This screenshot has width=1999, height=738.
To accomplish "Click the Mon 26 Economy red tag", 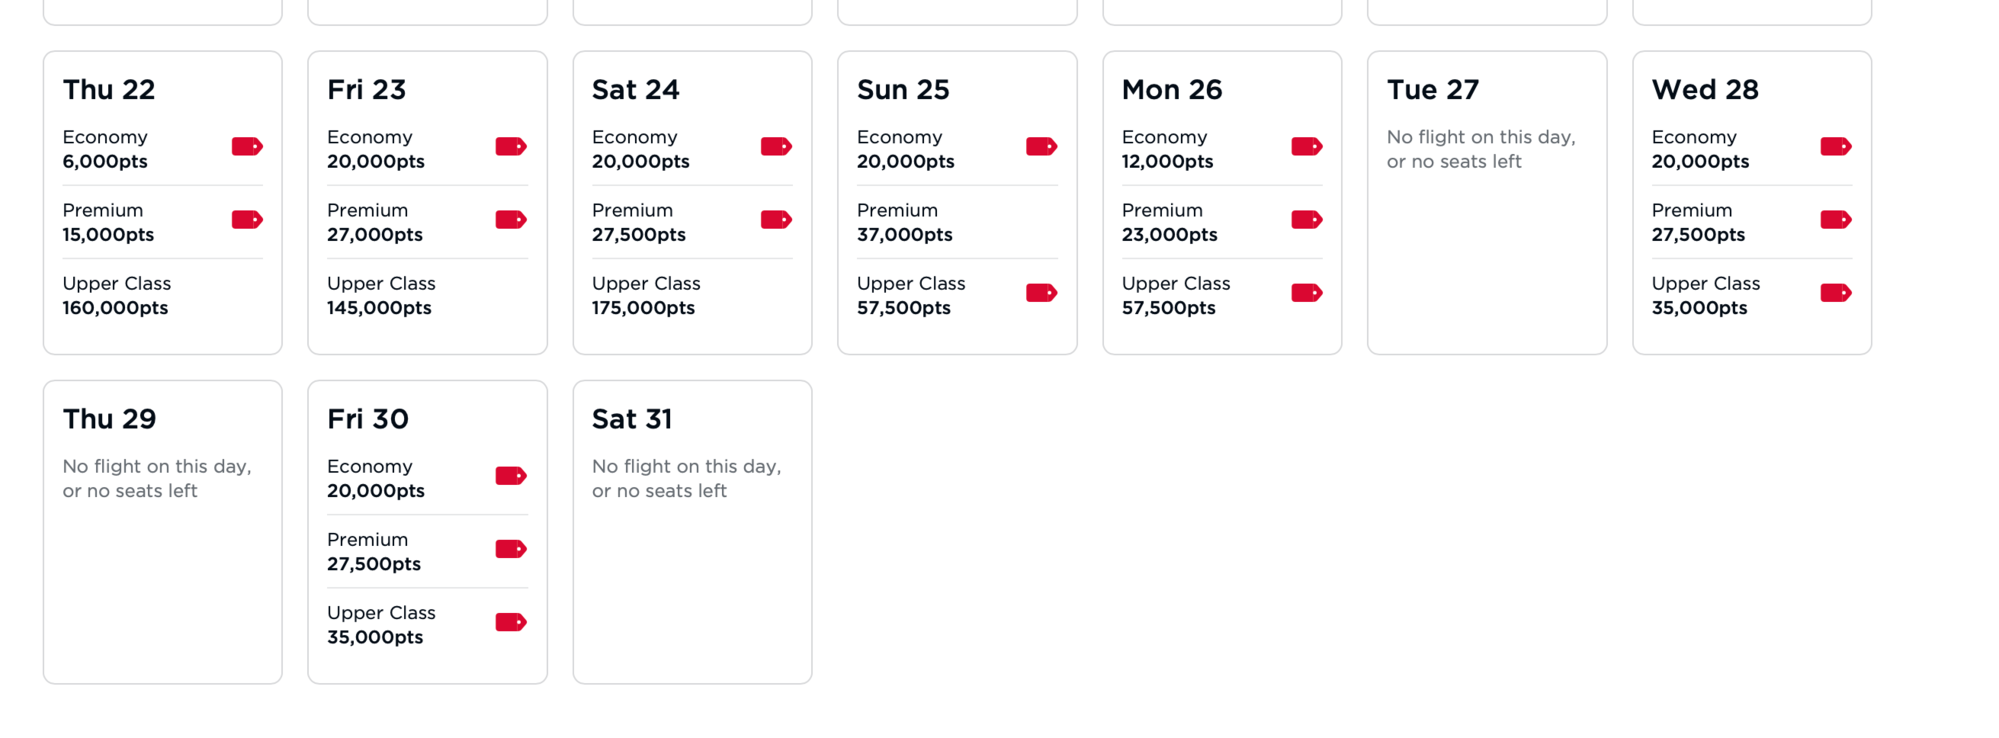I will [1306, 147].
